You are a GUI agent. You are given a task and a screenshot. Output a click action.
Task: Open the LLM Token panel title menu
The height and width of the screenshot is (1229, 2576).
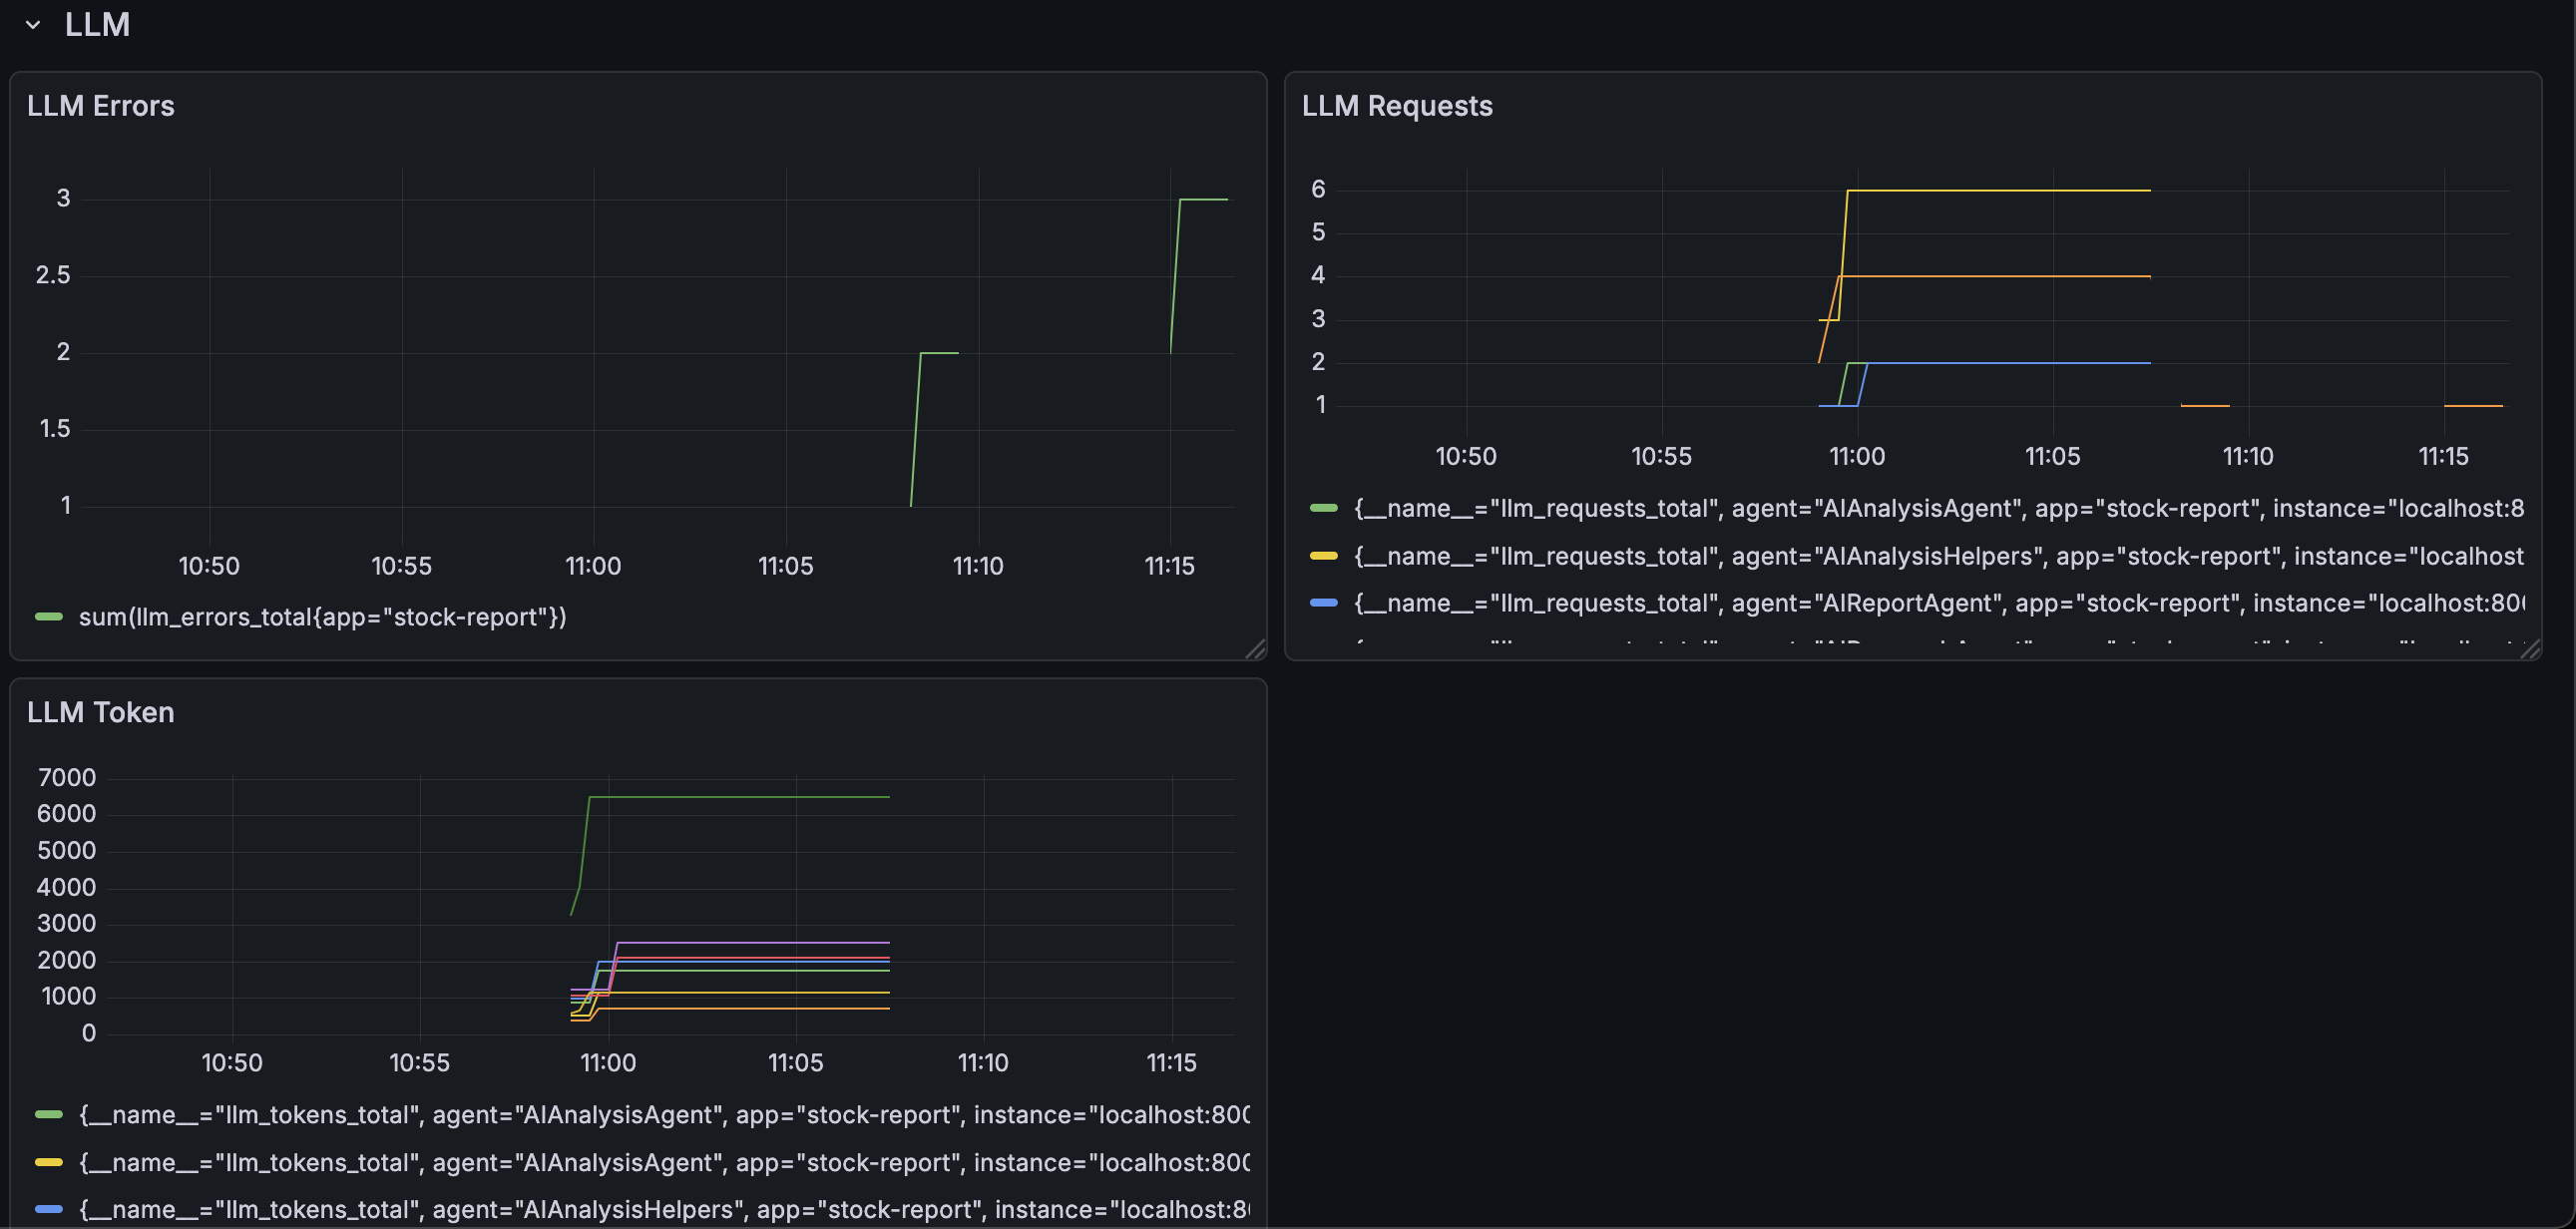coord(100,712)
